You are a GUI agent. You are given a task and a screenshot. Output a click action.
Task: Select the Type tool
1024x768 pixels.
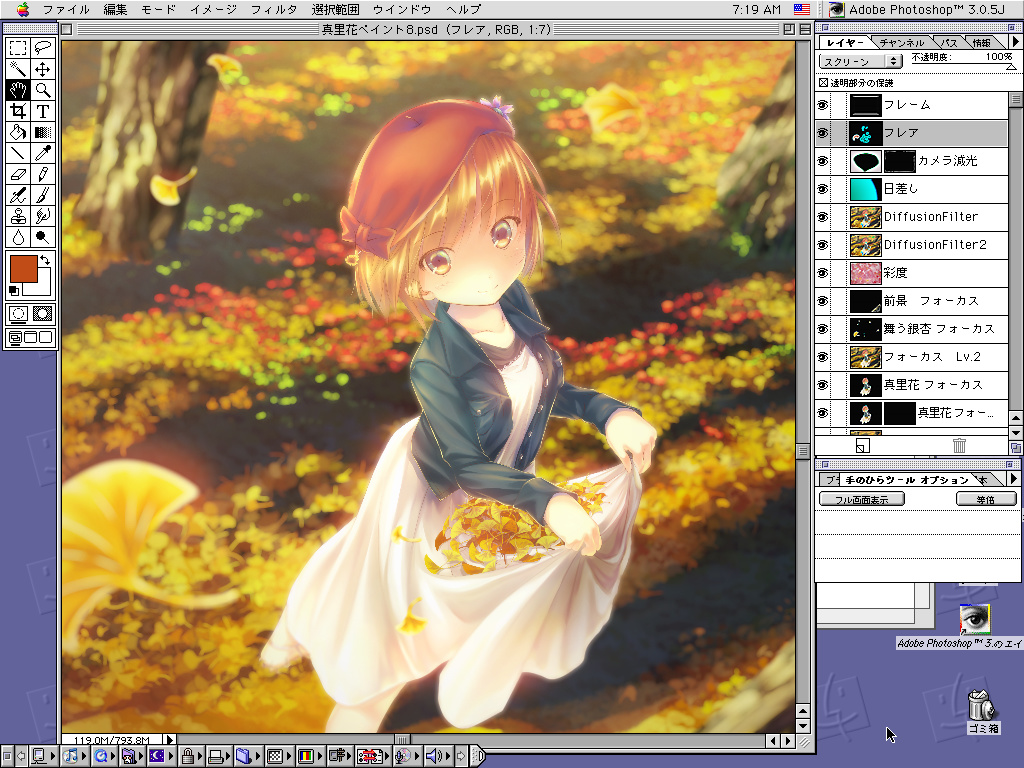click(43, 111)
